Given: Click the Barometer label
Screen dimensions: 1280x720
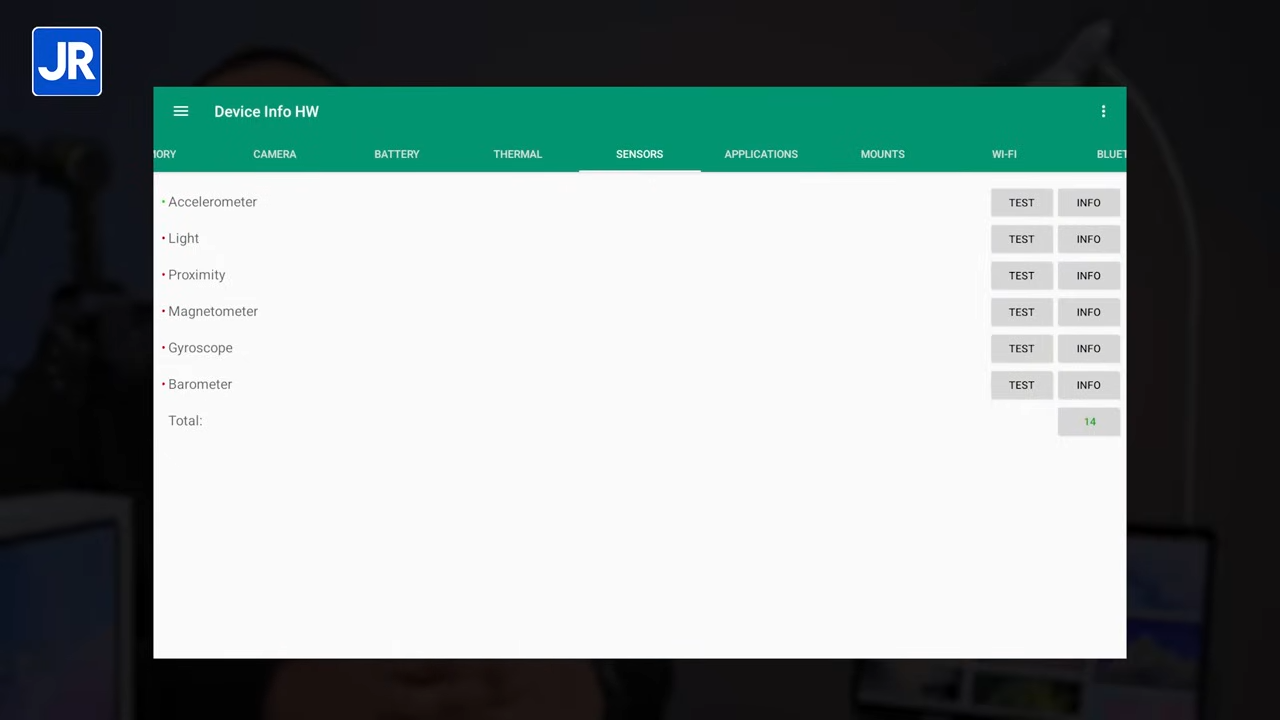Looking at the screenshot, I should click(x=200, y=384).
